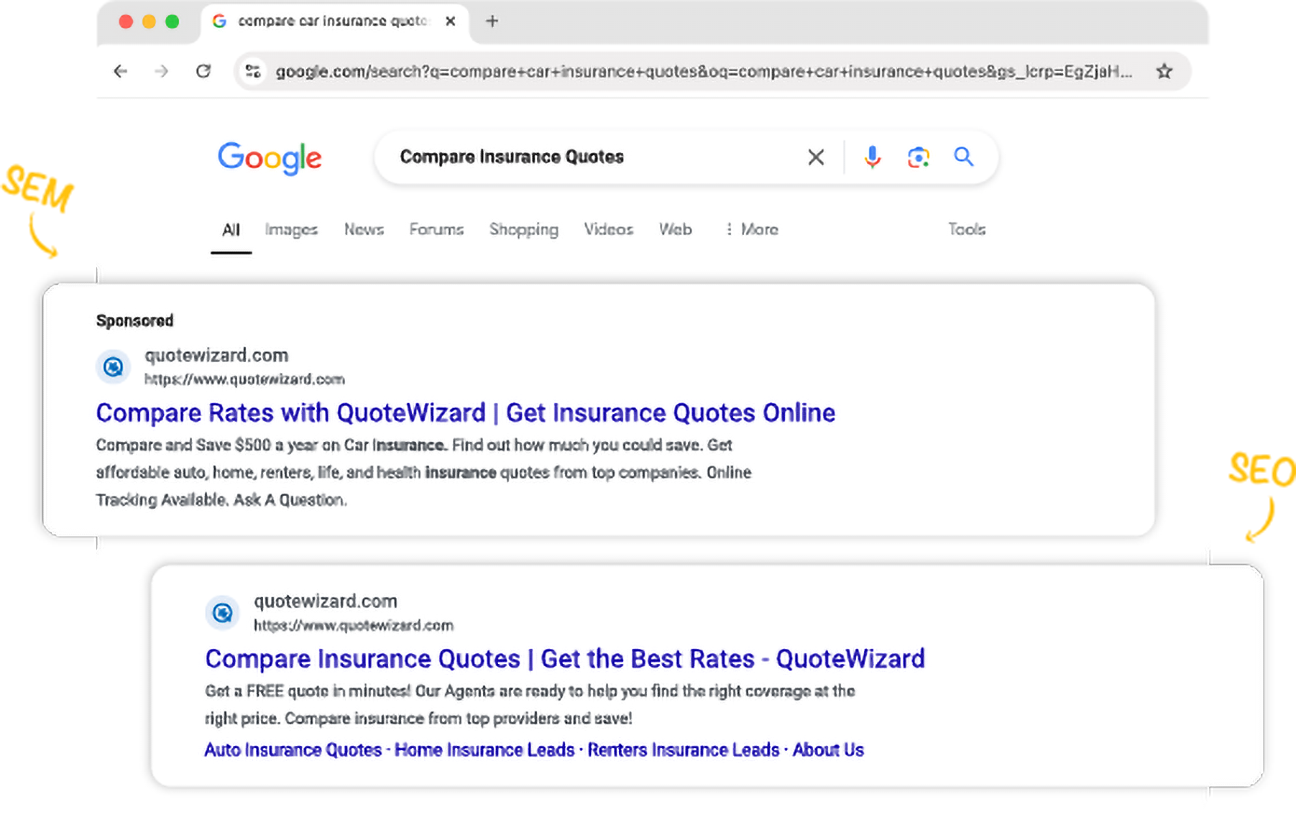The image size is (1296, 817).
Task: Switch to the News tab
Action: (364, 230)
